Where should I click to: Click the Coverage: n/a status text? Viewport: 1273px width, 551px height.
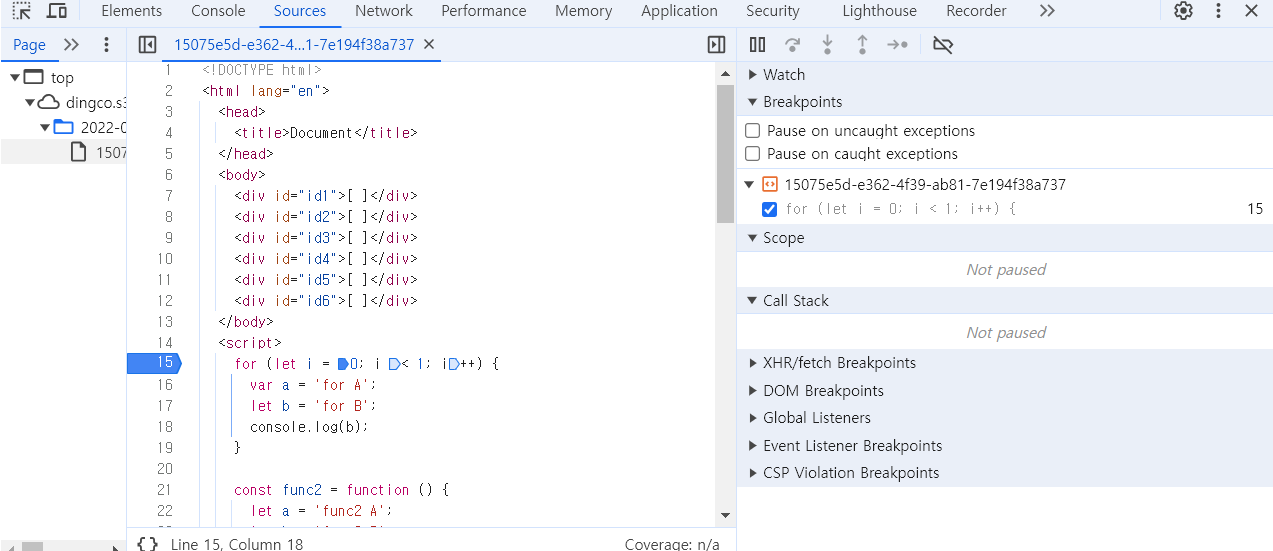click(x=672, y=544)
